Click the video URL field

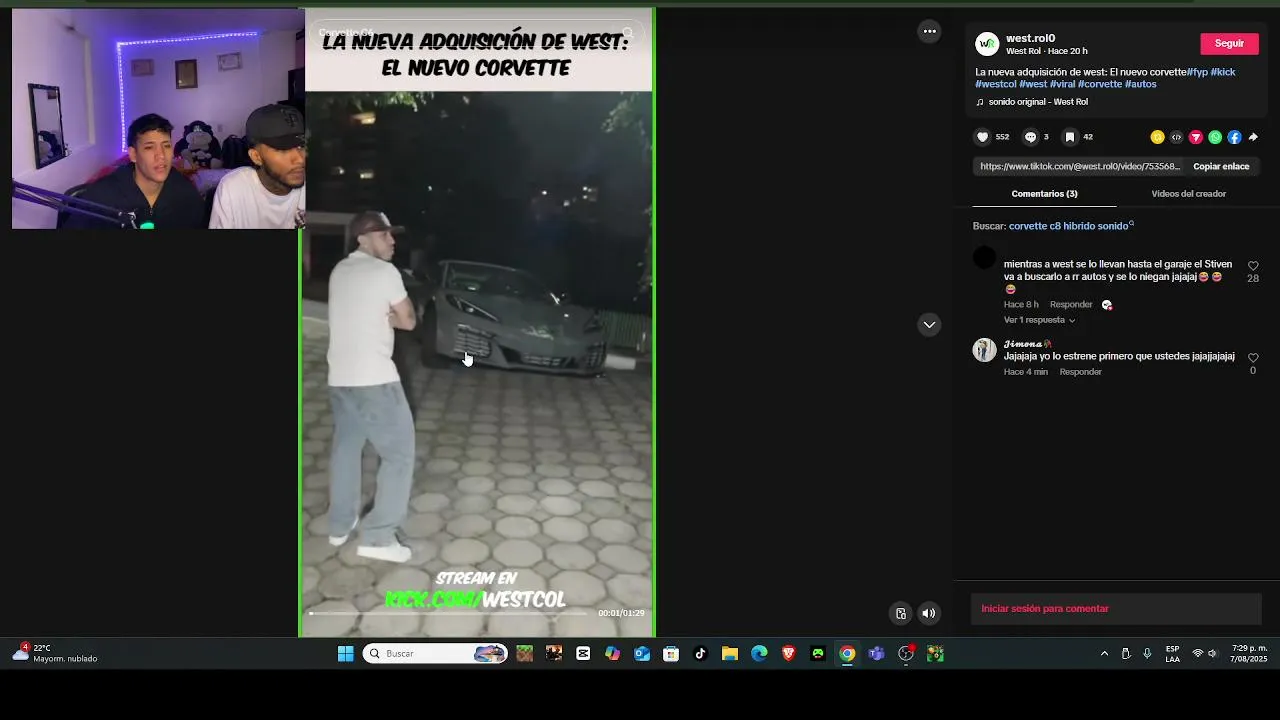click(1080, 166)
